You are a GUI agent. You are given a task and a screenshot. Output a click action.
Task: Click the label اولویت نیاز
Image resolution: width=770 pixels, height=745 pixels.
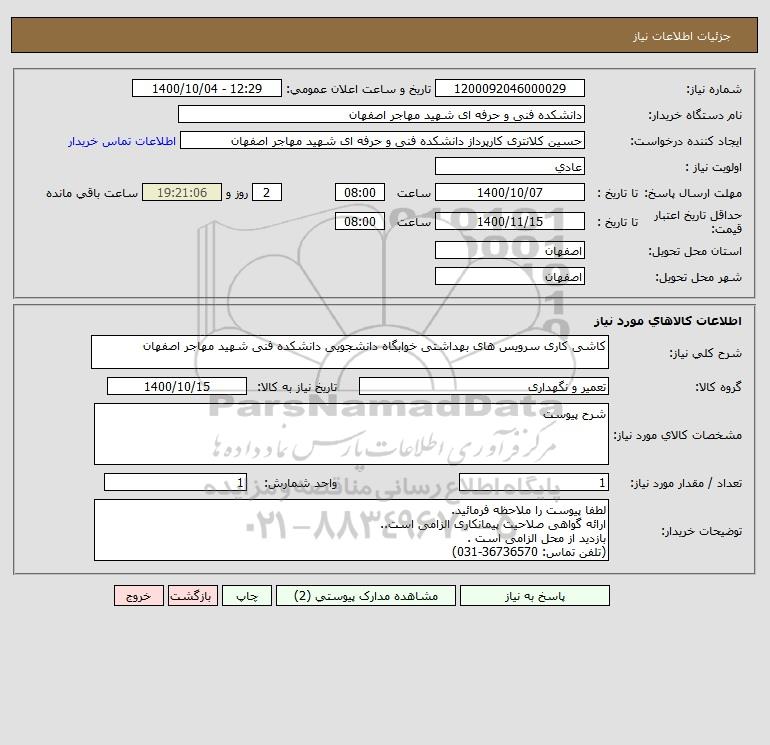click(x=714, y=167)
